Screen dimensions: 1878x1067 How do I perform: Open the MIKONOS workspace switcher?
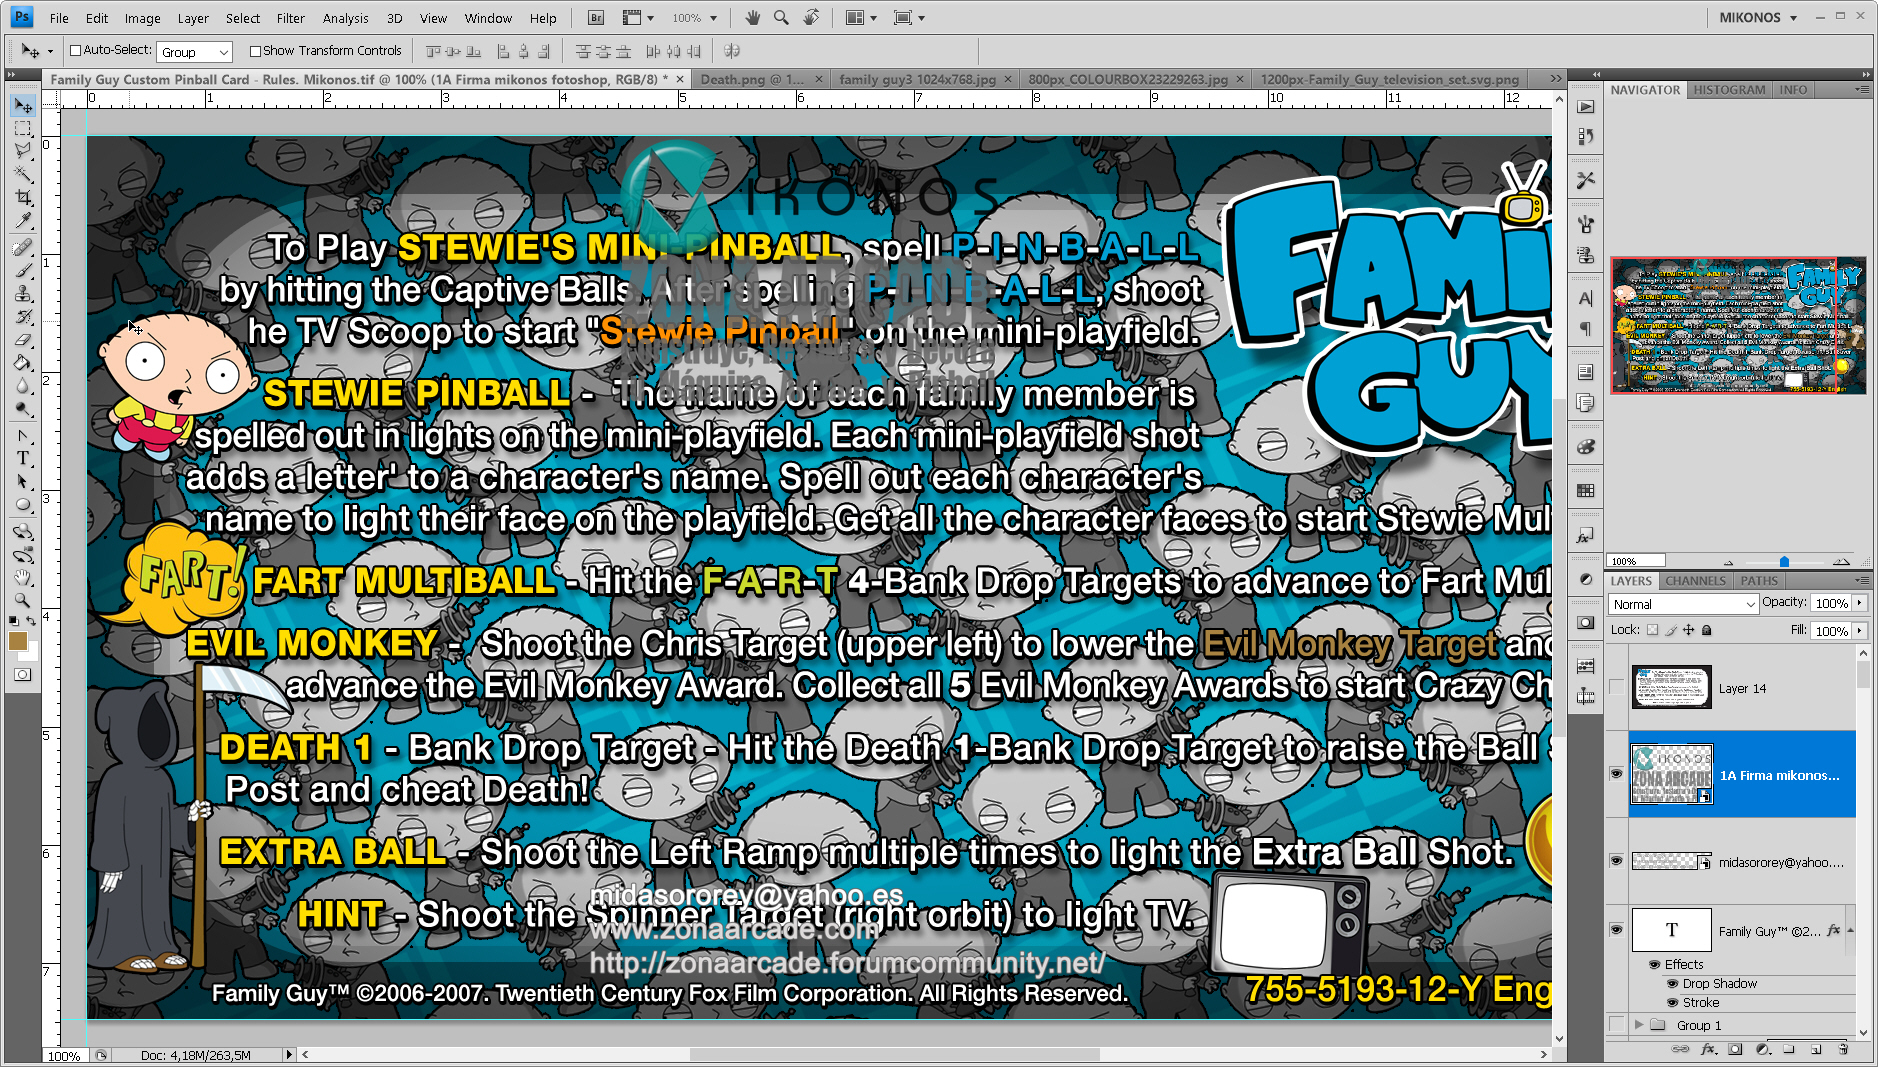tap(1758, 18)
